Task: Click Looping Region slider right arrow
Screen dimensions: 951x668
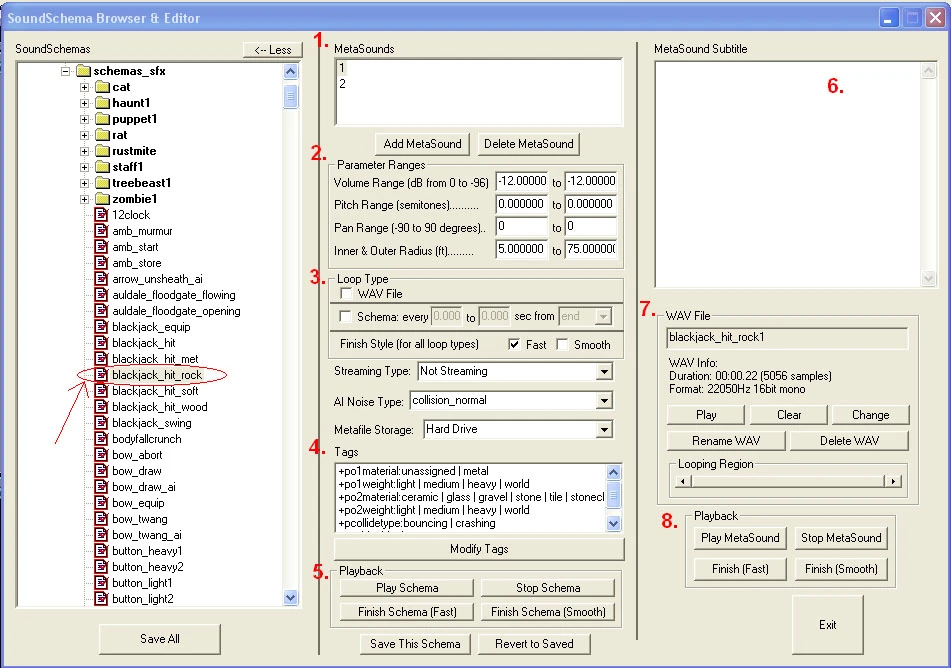Action: [892, 481]
